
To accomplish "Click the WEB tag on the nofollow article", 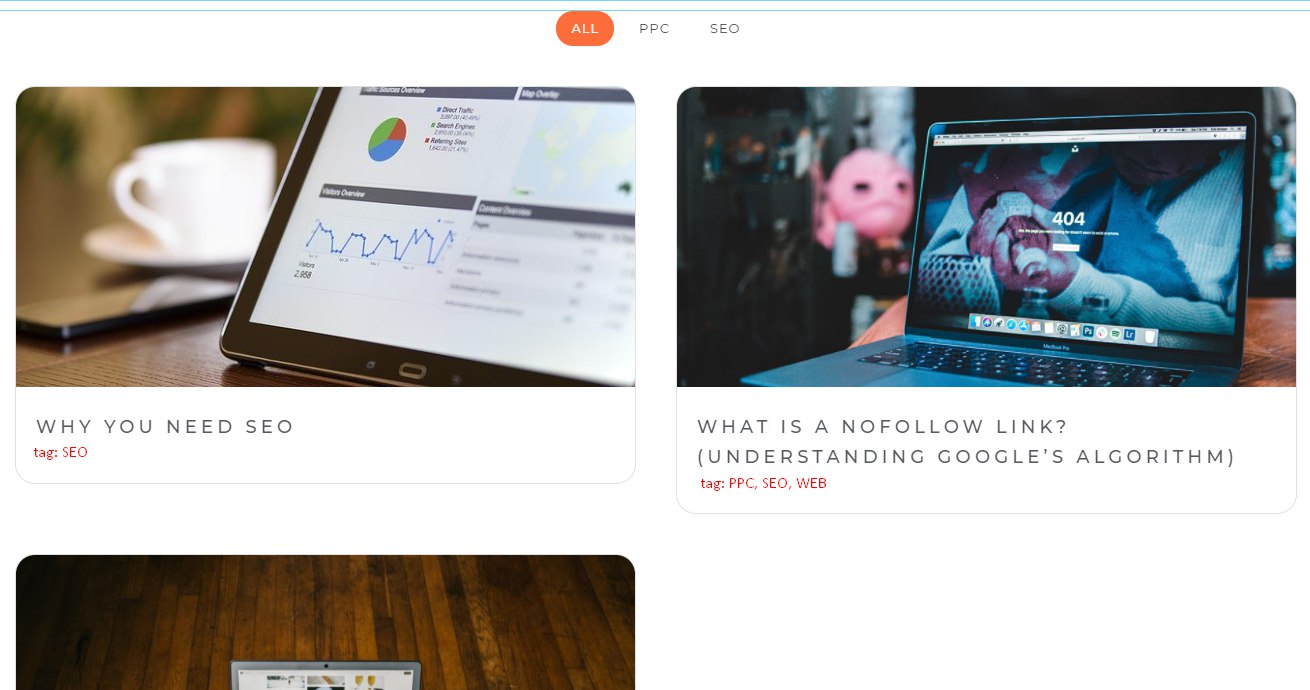I will coord(811,484).
